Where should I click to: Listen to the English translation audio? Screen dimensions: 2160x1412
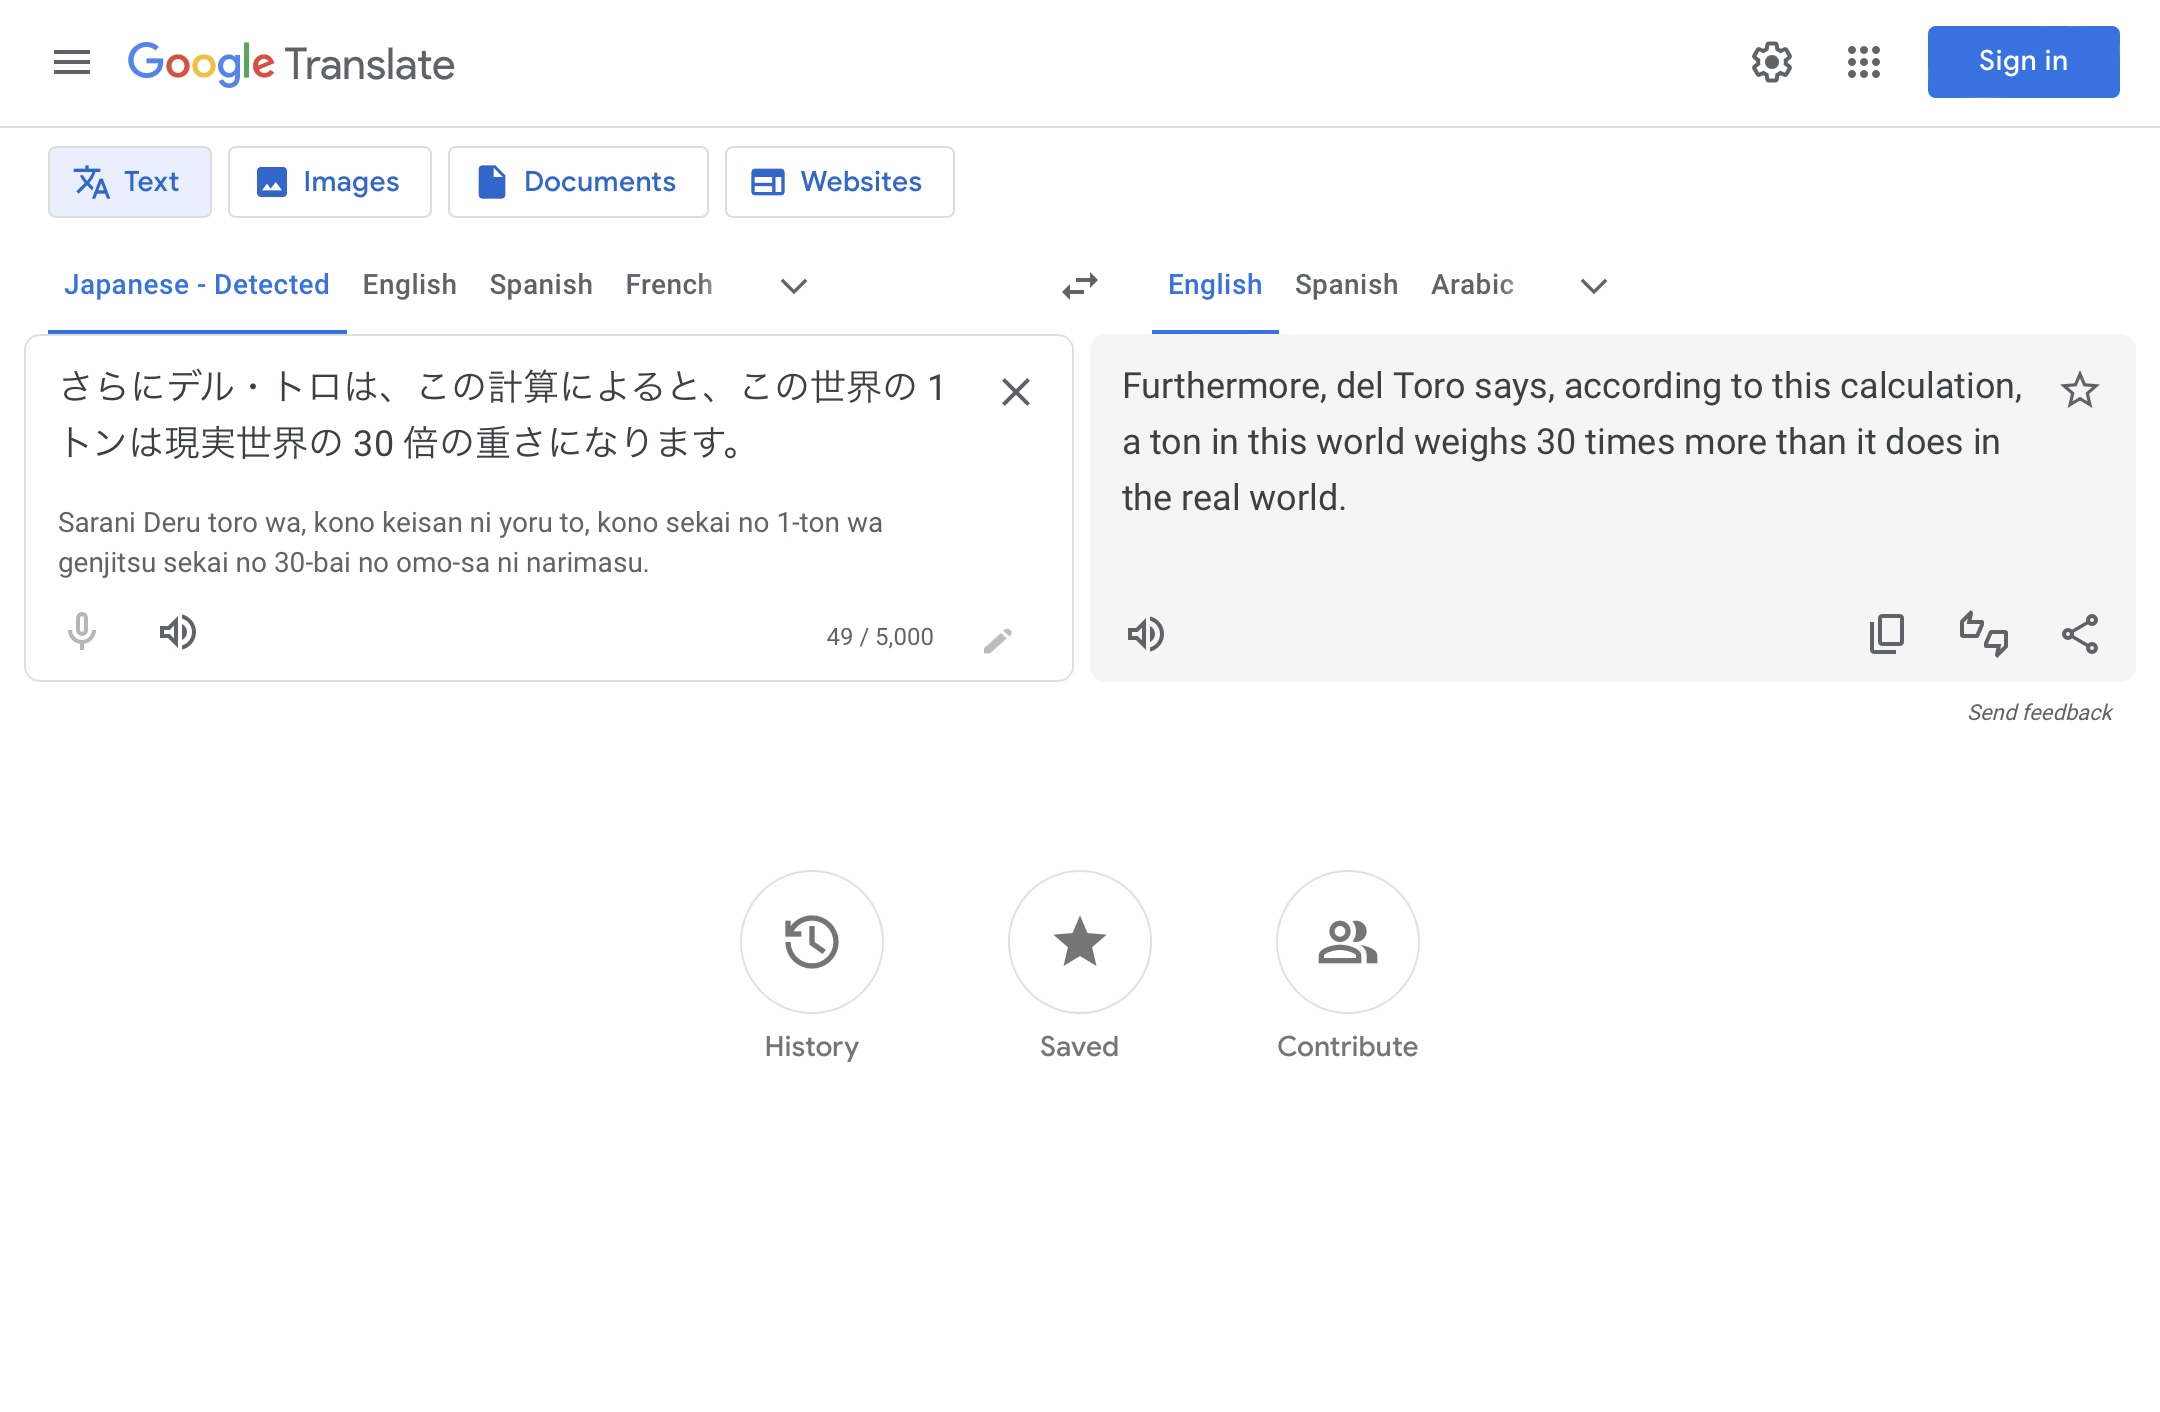pyautogui.click(x=1146, y=634)
